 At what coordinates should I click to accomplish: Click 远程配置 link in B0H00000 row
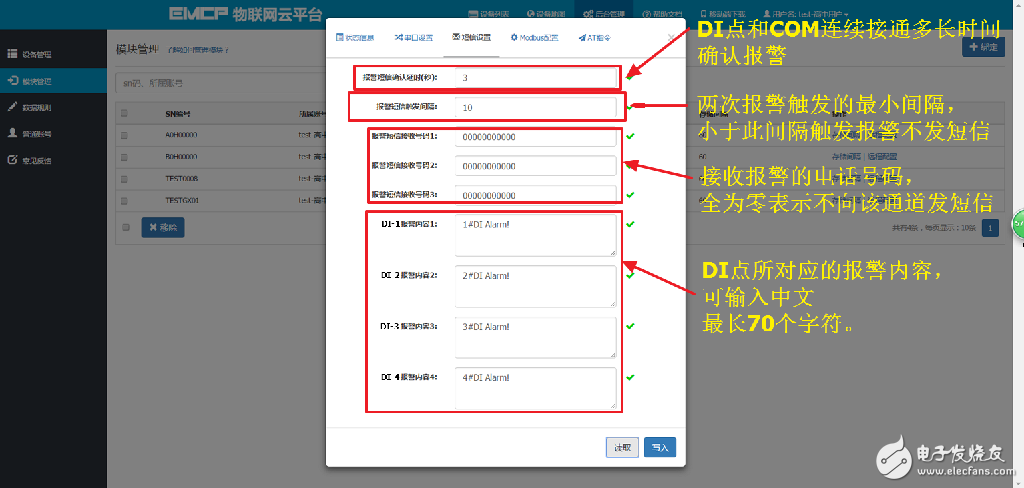pyautogui.click(x=882, y=157)
